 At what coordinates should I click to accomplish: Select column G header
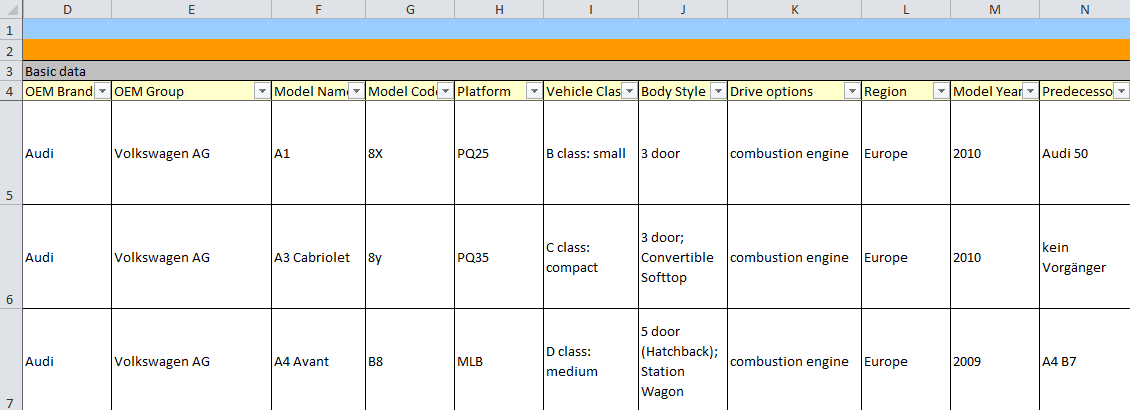pos(410,9)
